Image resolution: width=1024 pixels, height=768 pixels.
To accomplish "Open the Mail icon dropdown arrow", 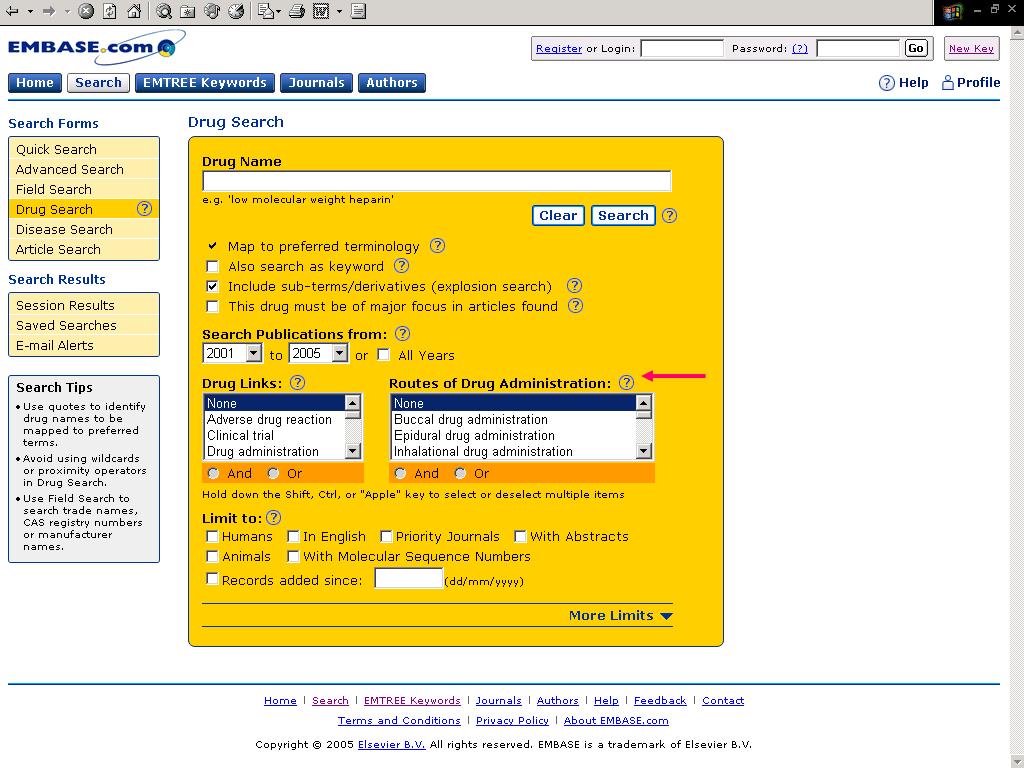I will coord(279,11).
